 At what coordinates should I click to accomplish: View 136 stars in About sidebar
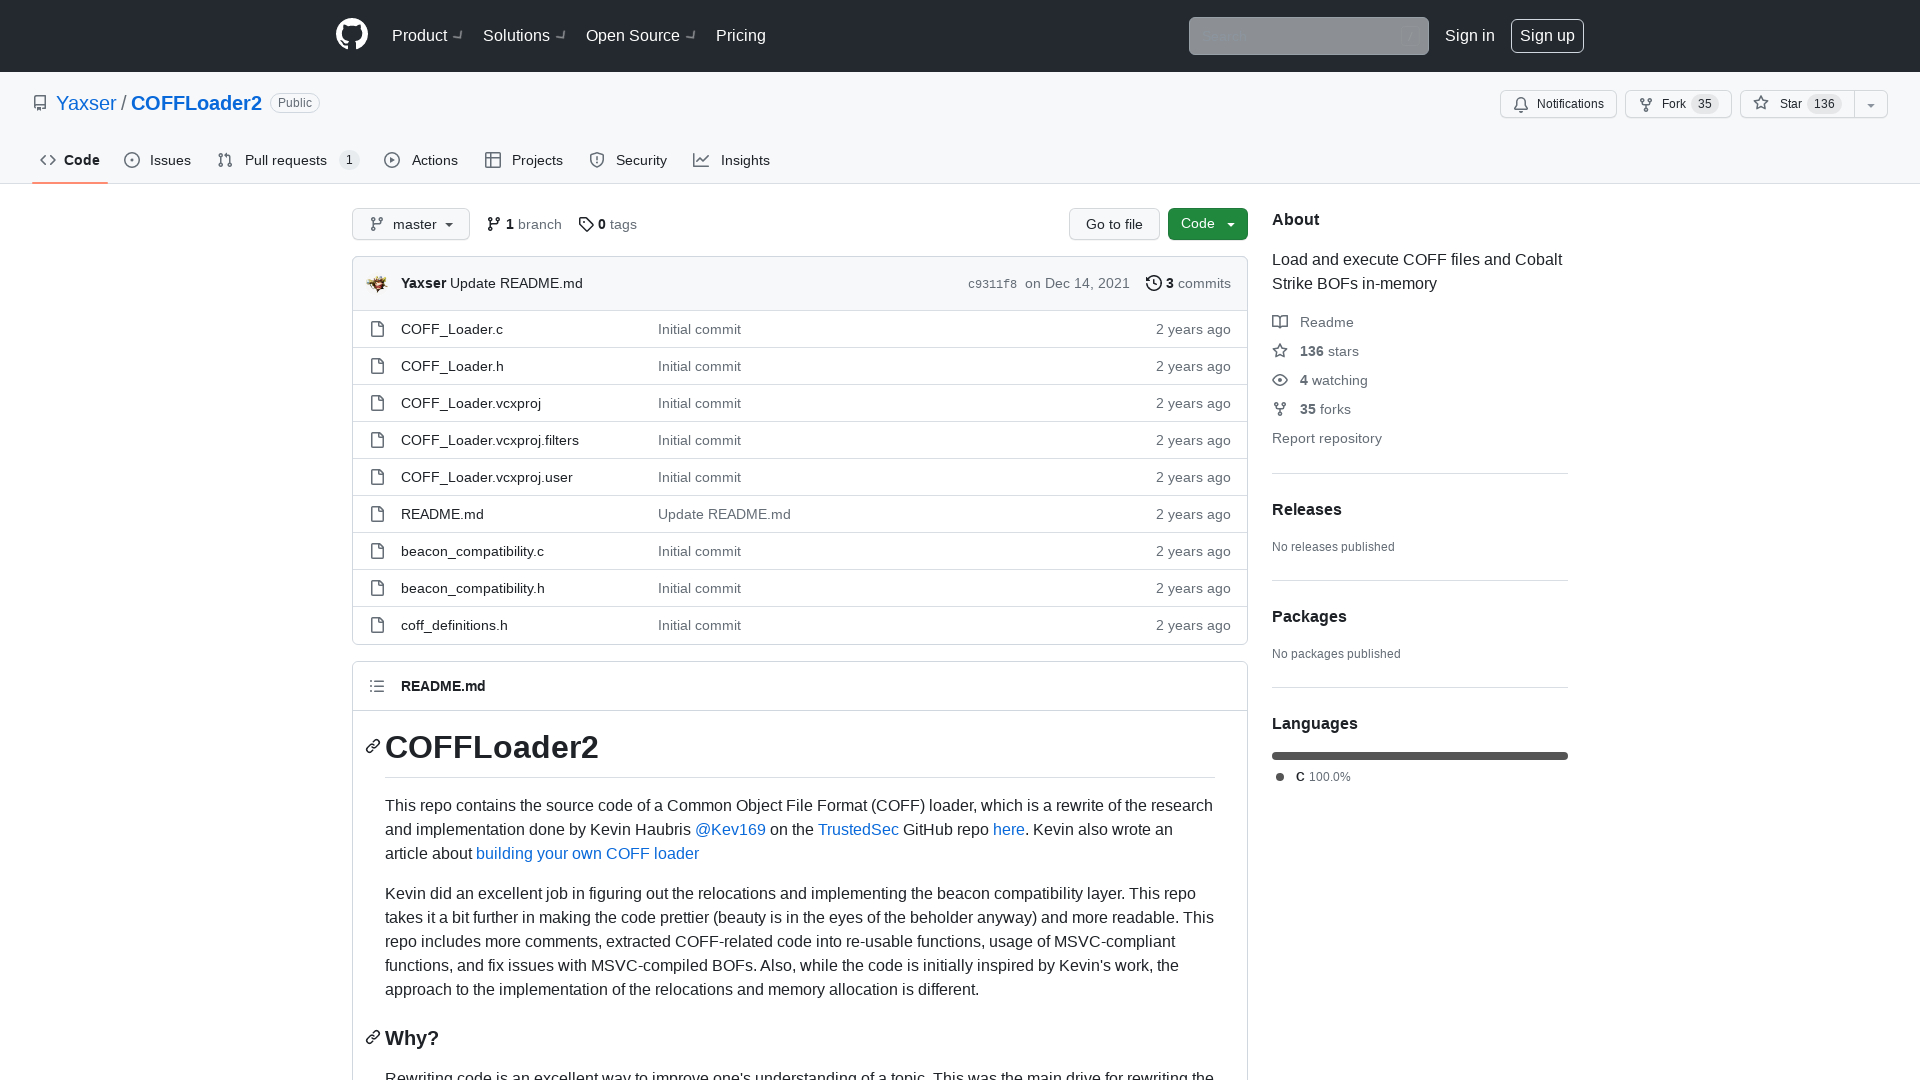pyautogui.click(x=1315, y=351)
